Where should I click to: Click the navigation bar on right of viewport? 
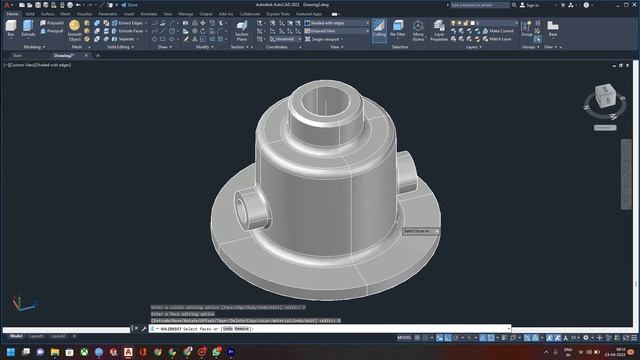(626, 174)
